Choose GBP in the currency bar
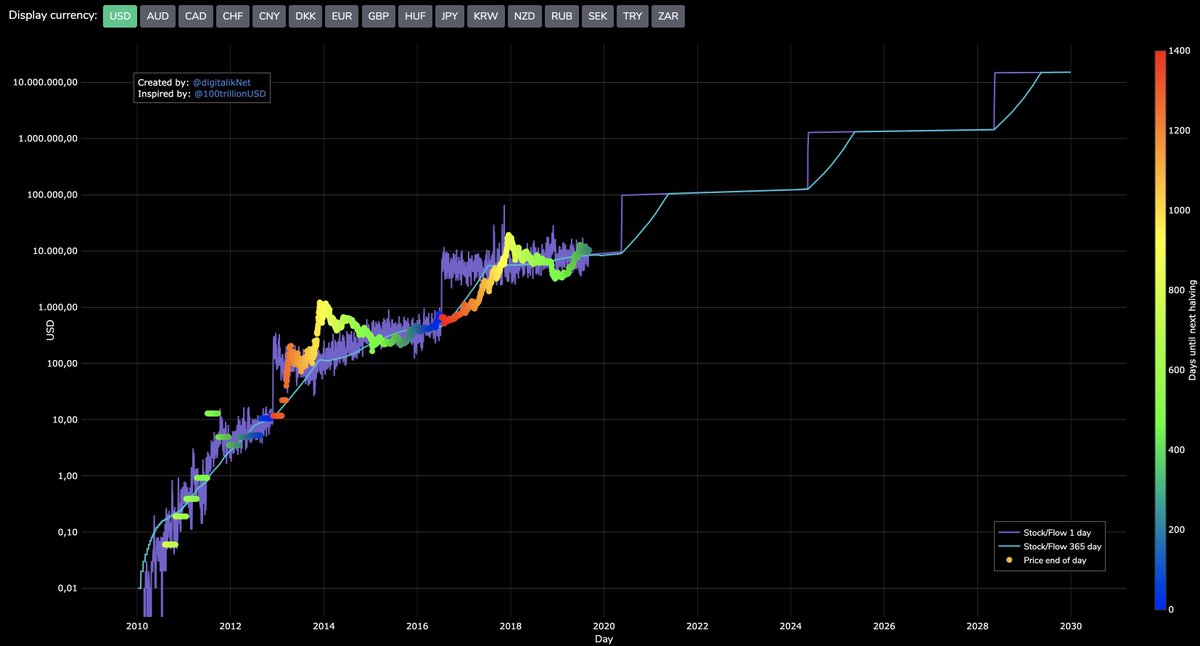The image size is (1200, 646). (378, 16)
